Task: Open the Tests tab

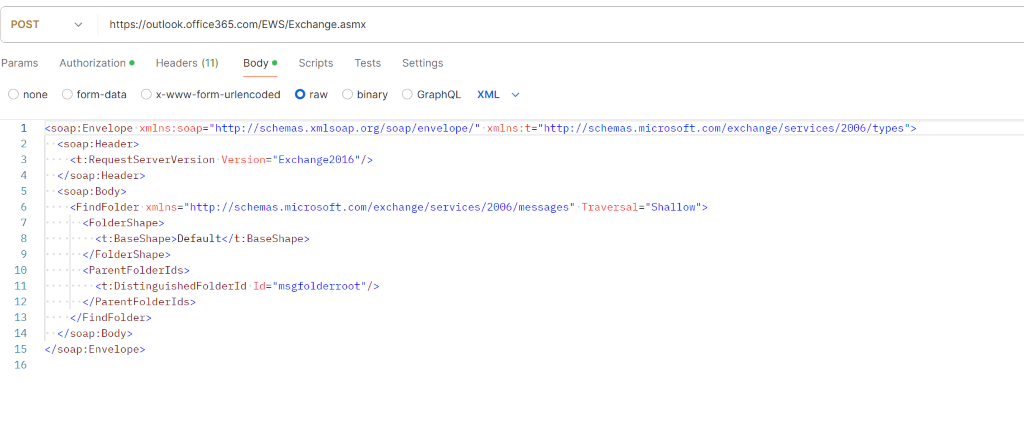Action: click(x=368, y=63)
